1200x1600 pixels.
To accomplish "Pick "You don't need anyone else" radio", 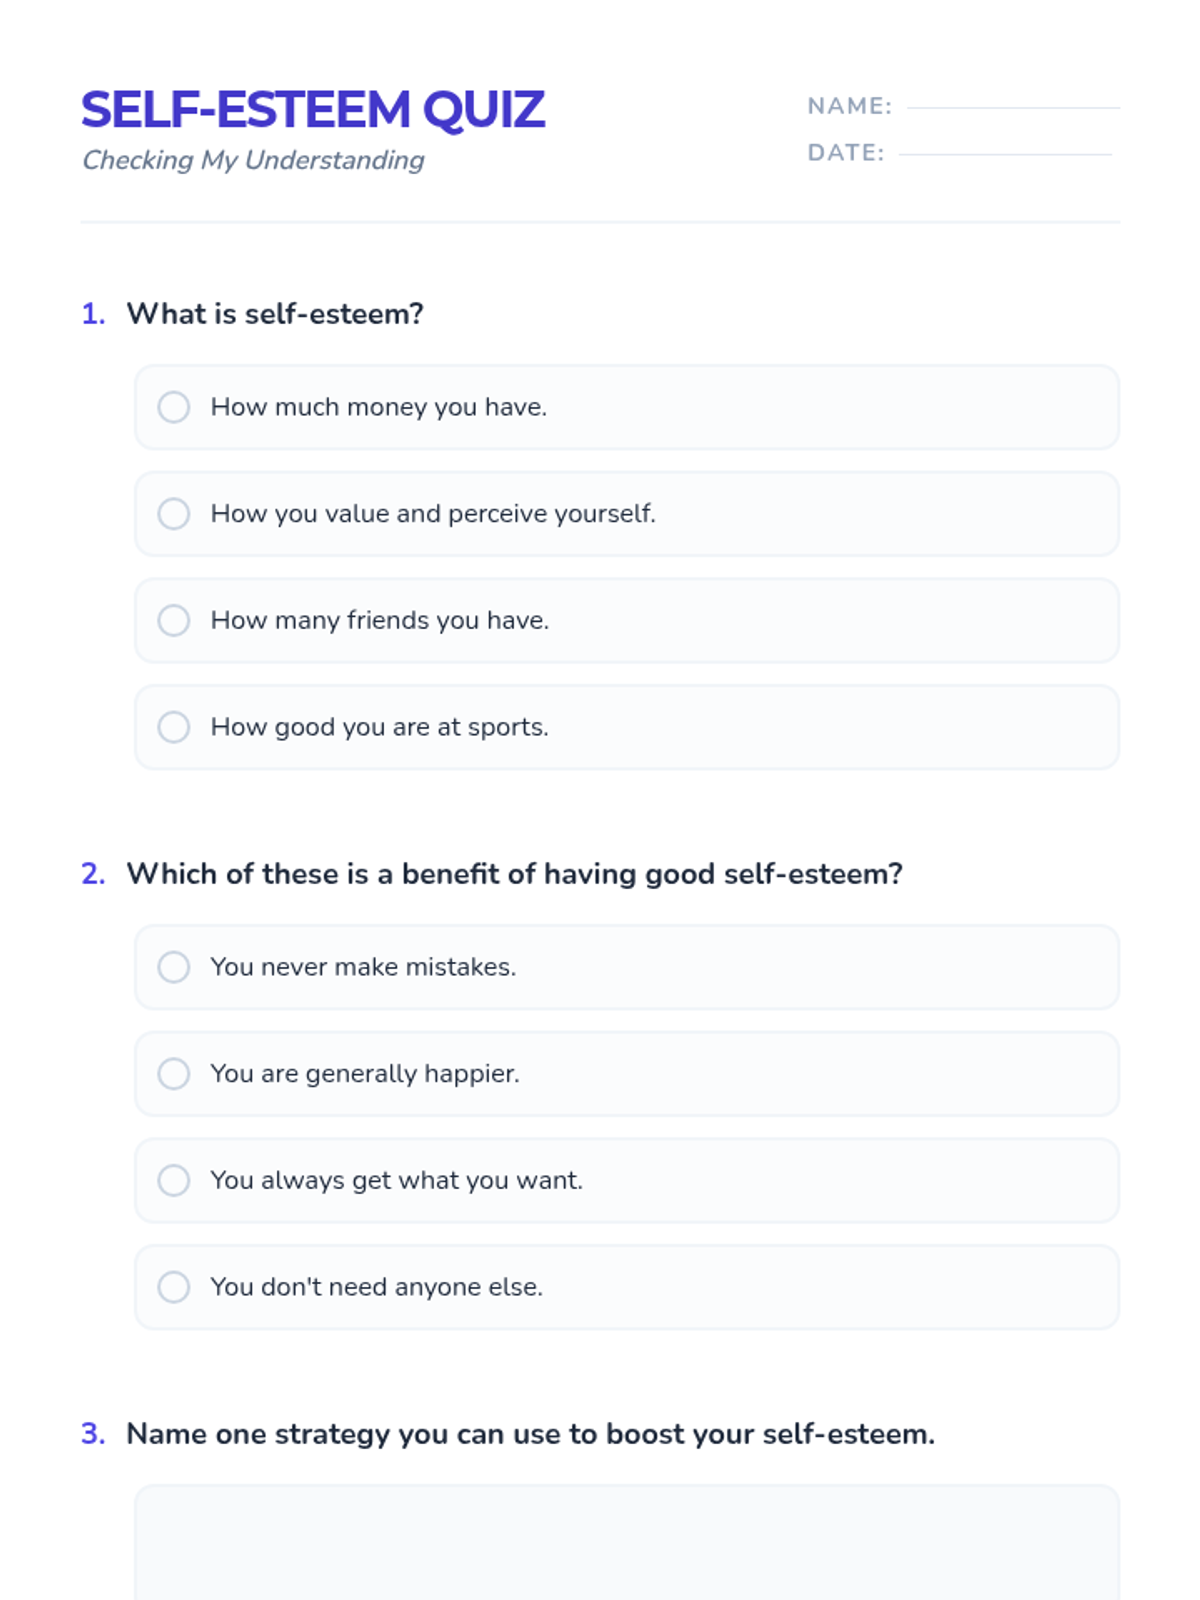I will (174, 1287).
